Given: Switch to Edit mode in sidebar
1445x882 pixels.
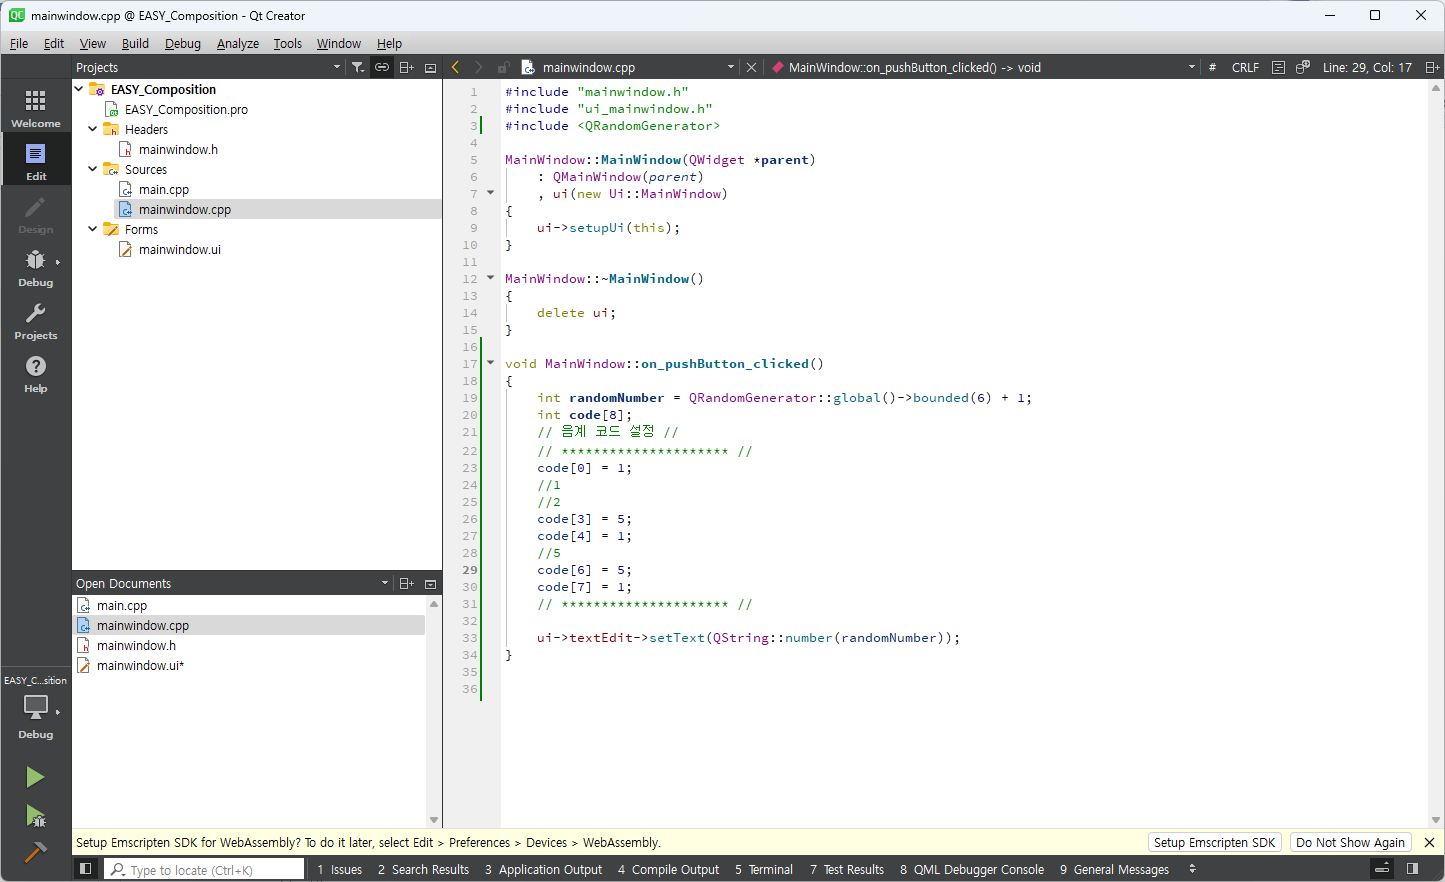Looking at the screenshot, I should point(36,160).
